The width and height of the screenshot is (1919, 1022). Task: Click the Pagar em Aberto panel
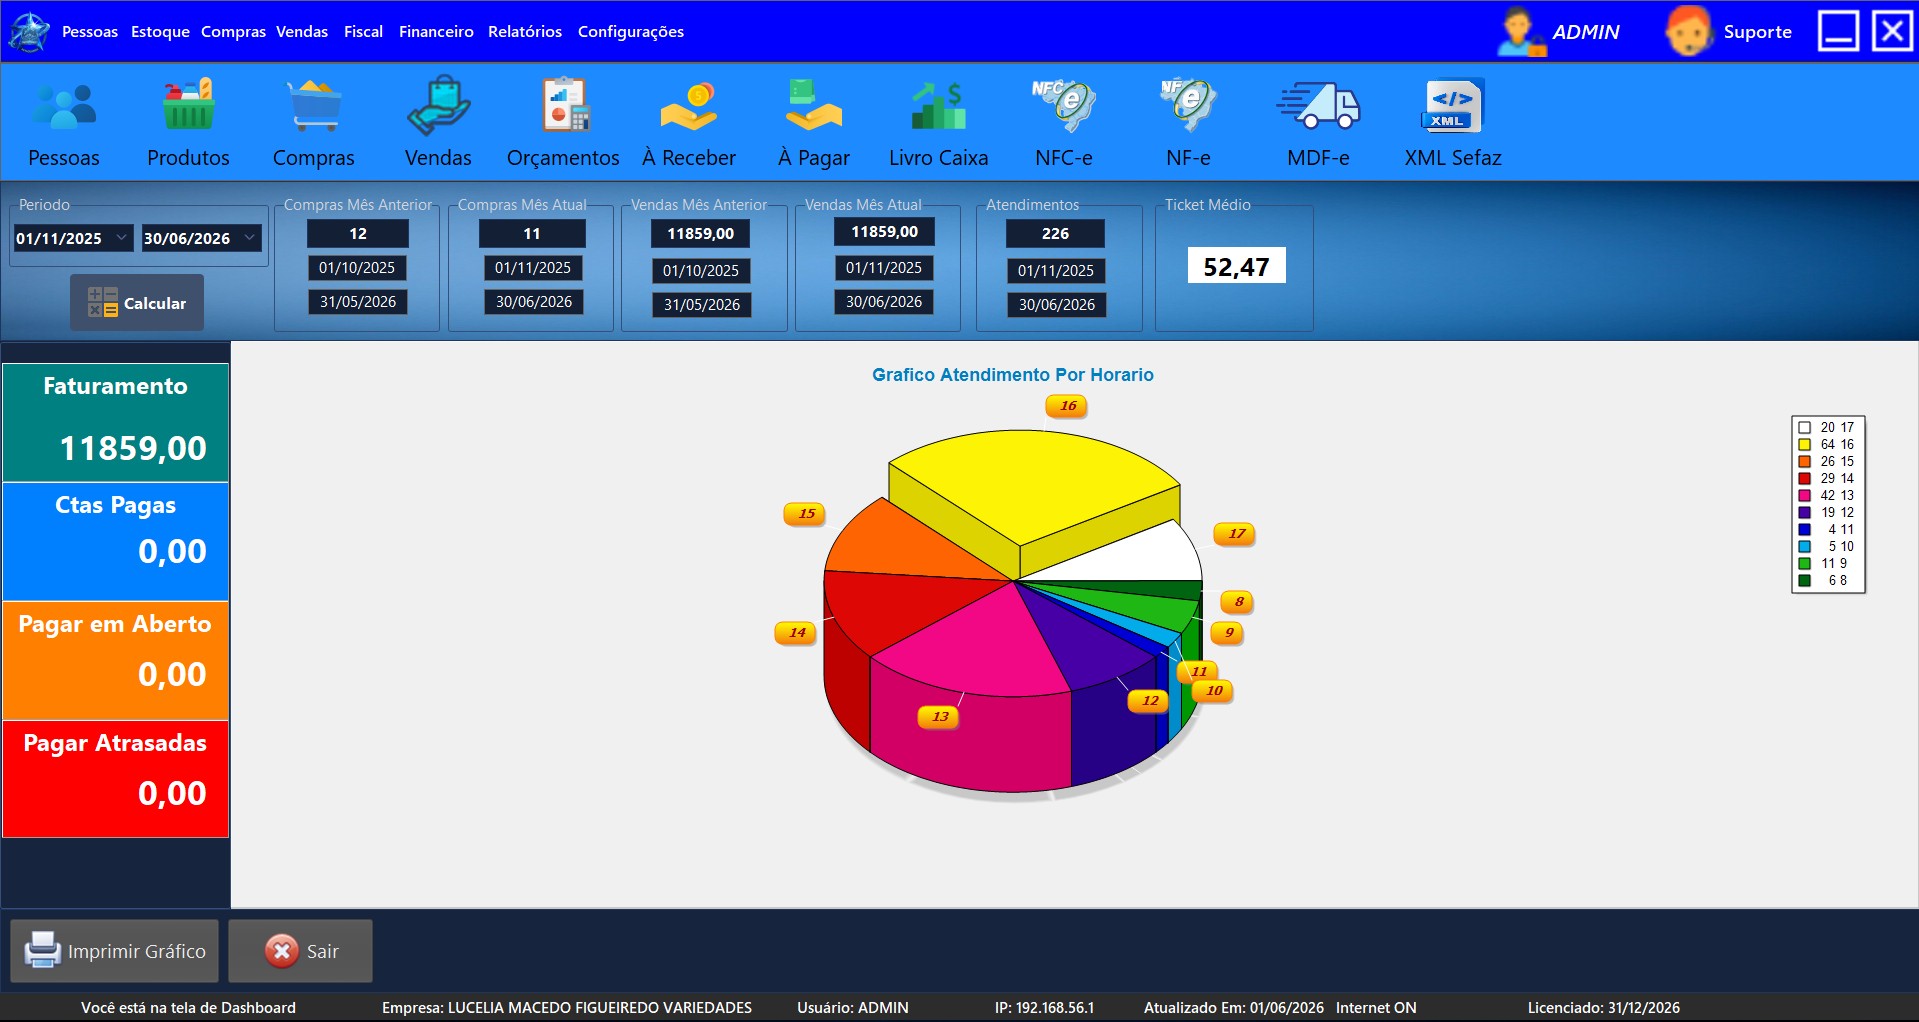(x=116, y=660)
